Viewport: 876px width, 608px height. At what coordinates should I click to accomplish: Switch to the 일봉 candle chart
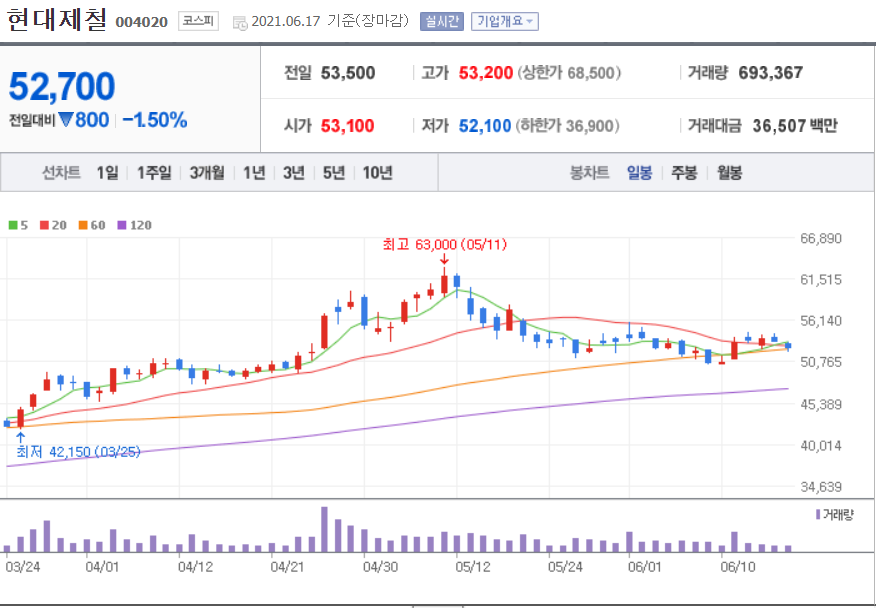pyautogui.click(x=639, y=173)
